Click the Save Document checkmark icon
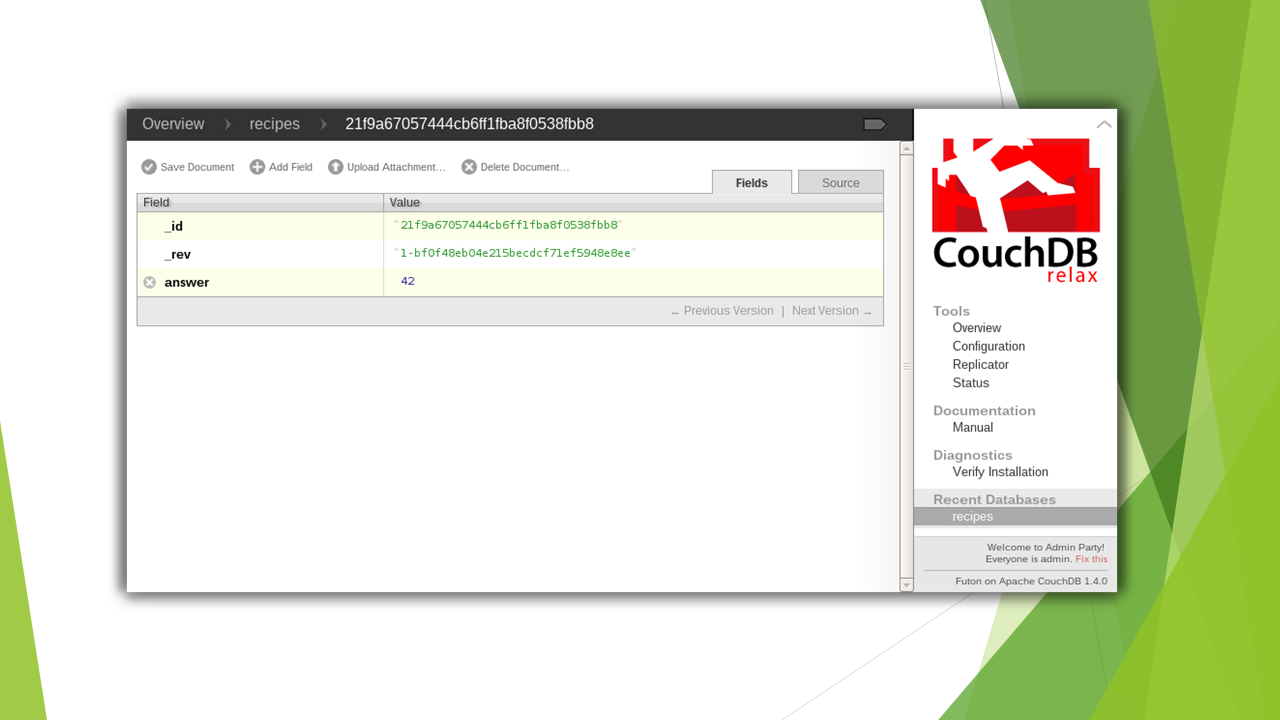 [x=149, y=167]
